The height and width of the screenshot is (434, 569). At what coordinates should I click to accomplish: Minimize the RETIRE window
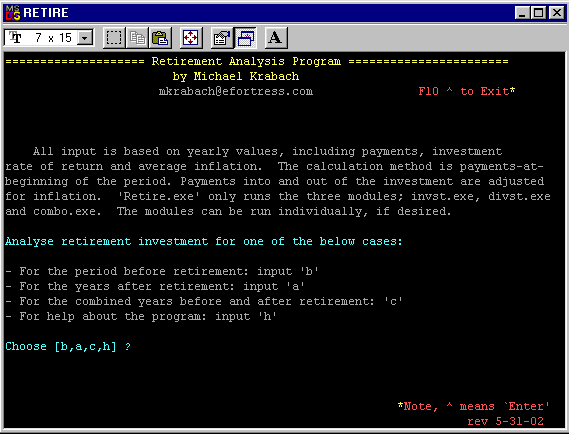pos(523,13)
